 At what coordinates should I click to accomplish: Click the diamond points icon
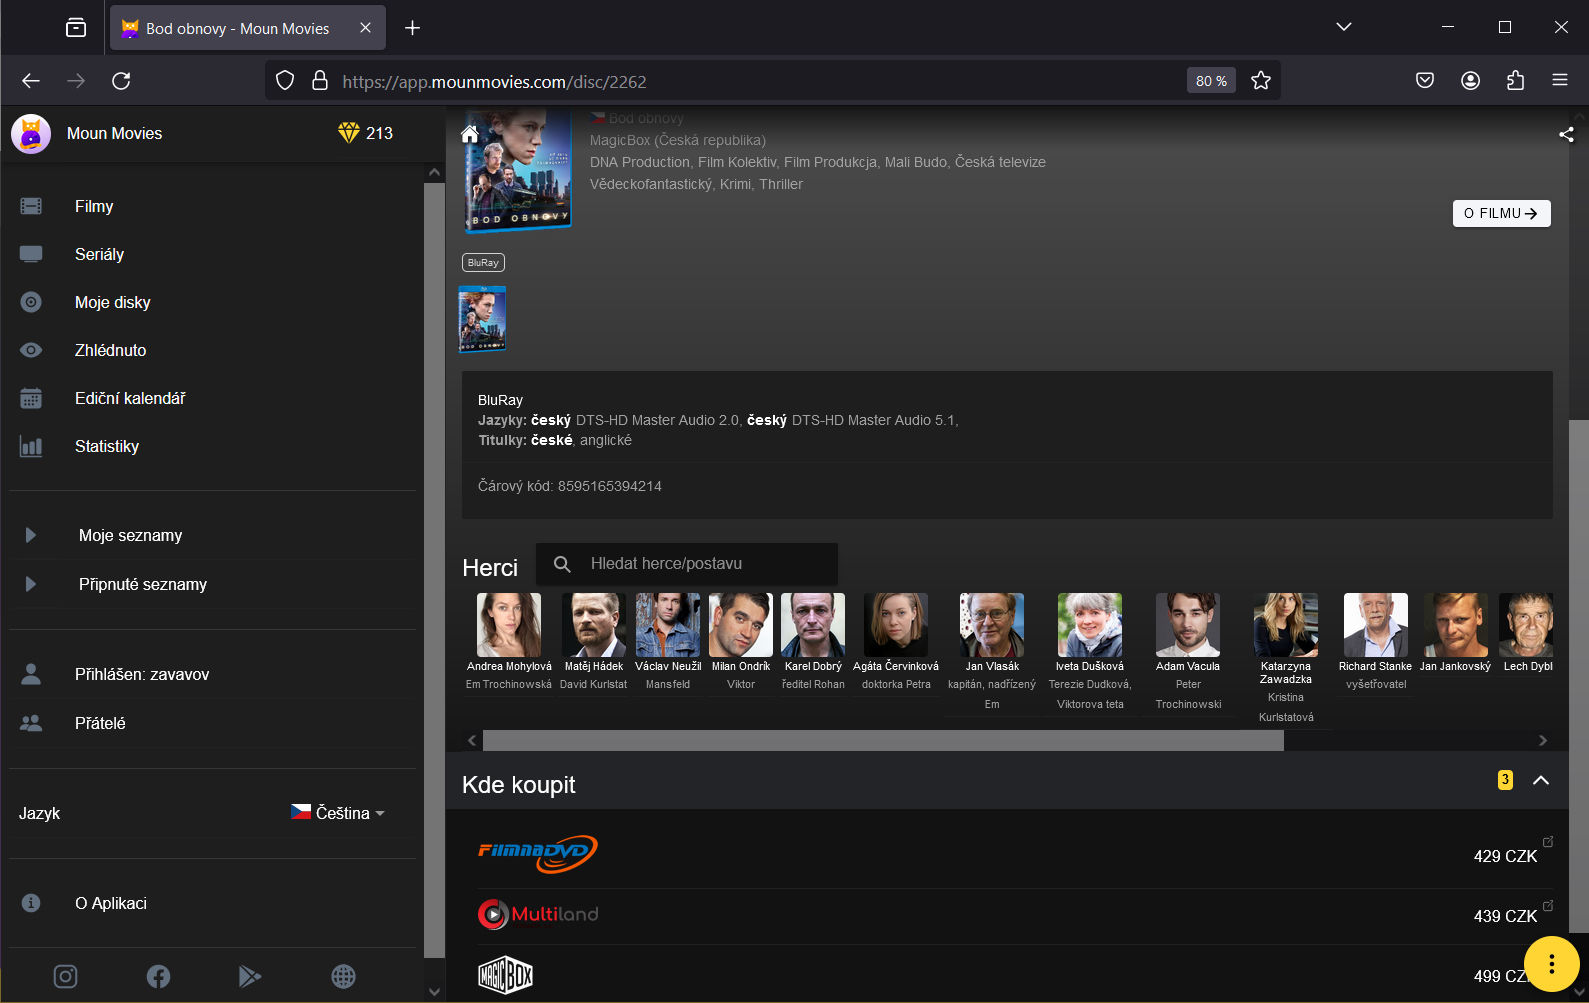click(348, 133)
